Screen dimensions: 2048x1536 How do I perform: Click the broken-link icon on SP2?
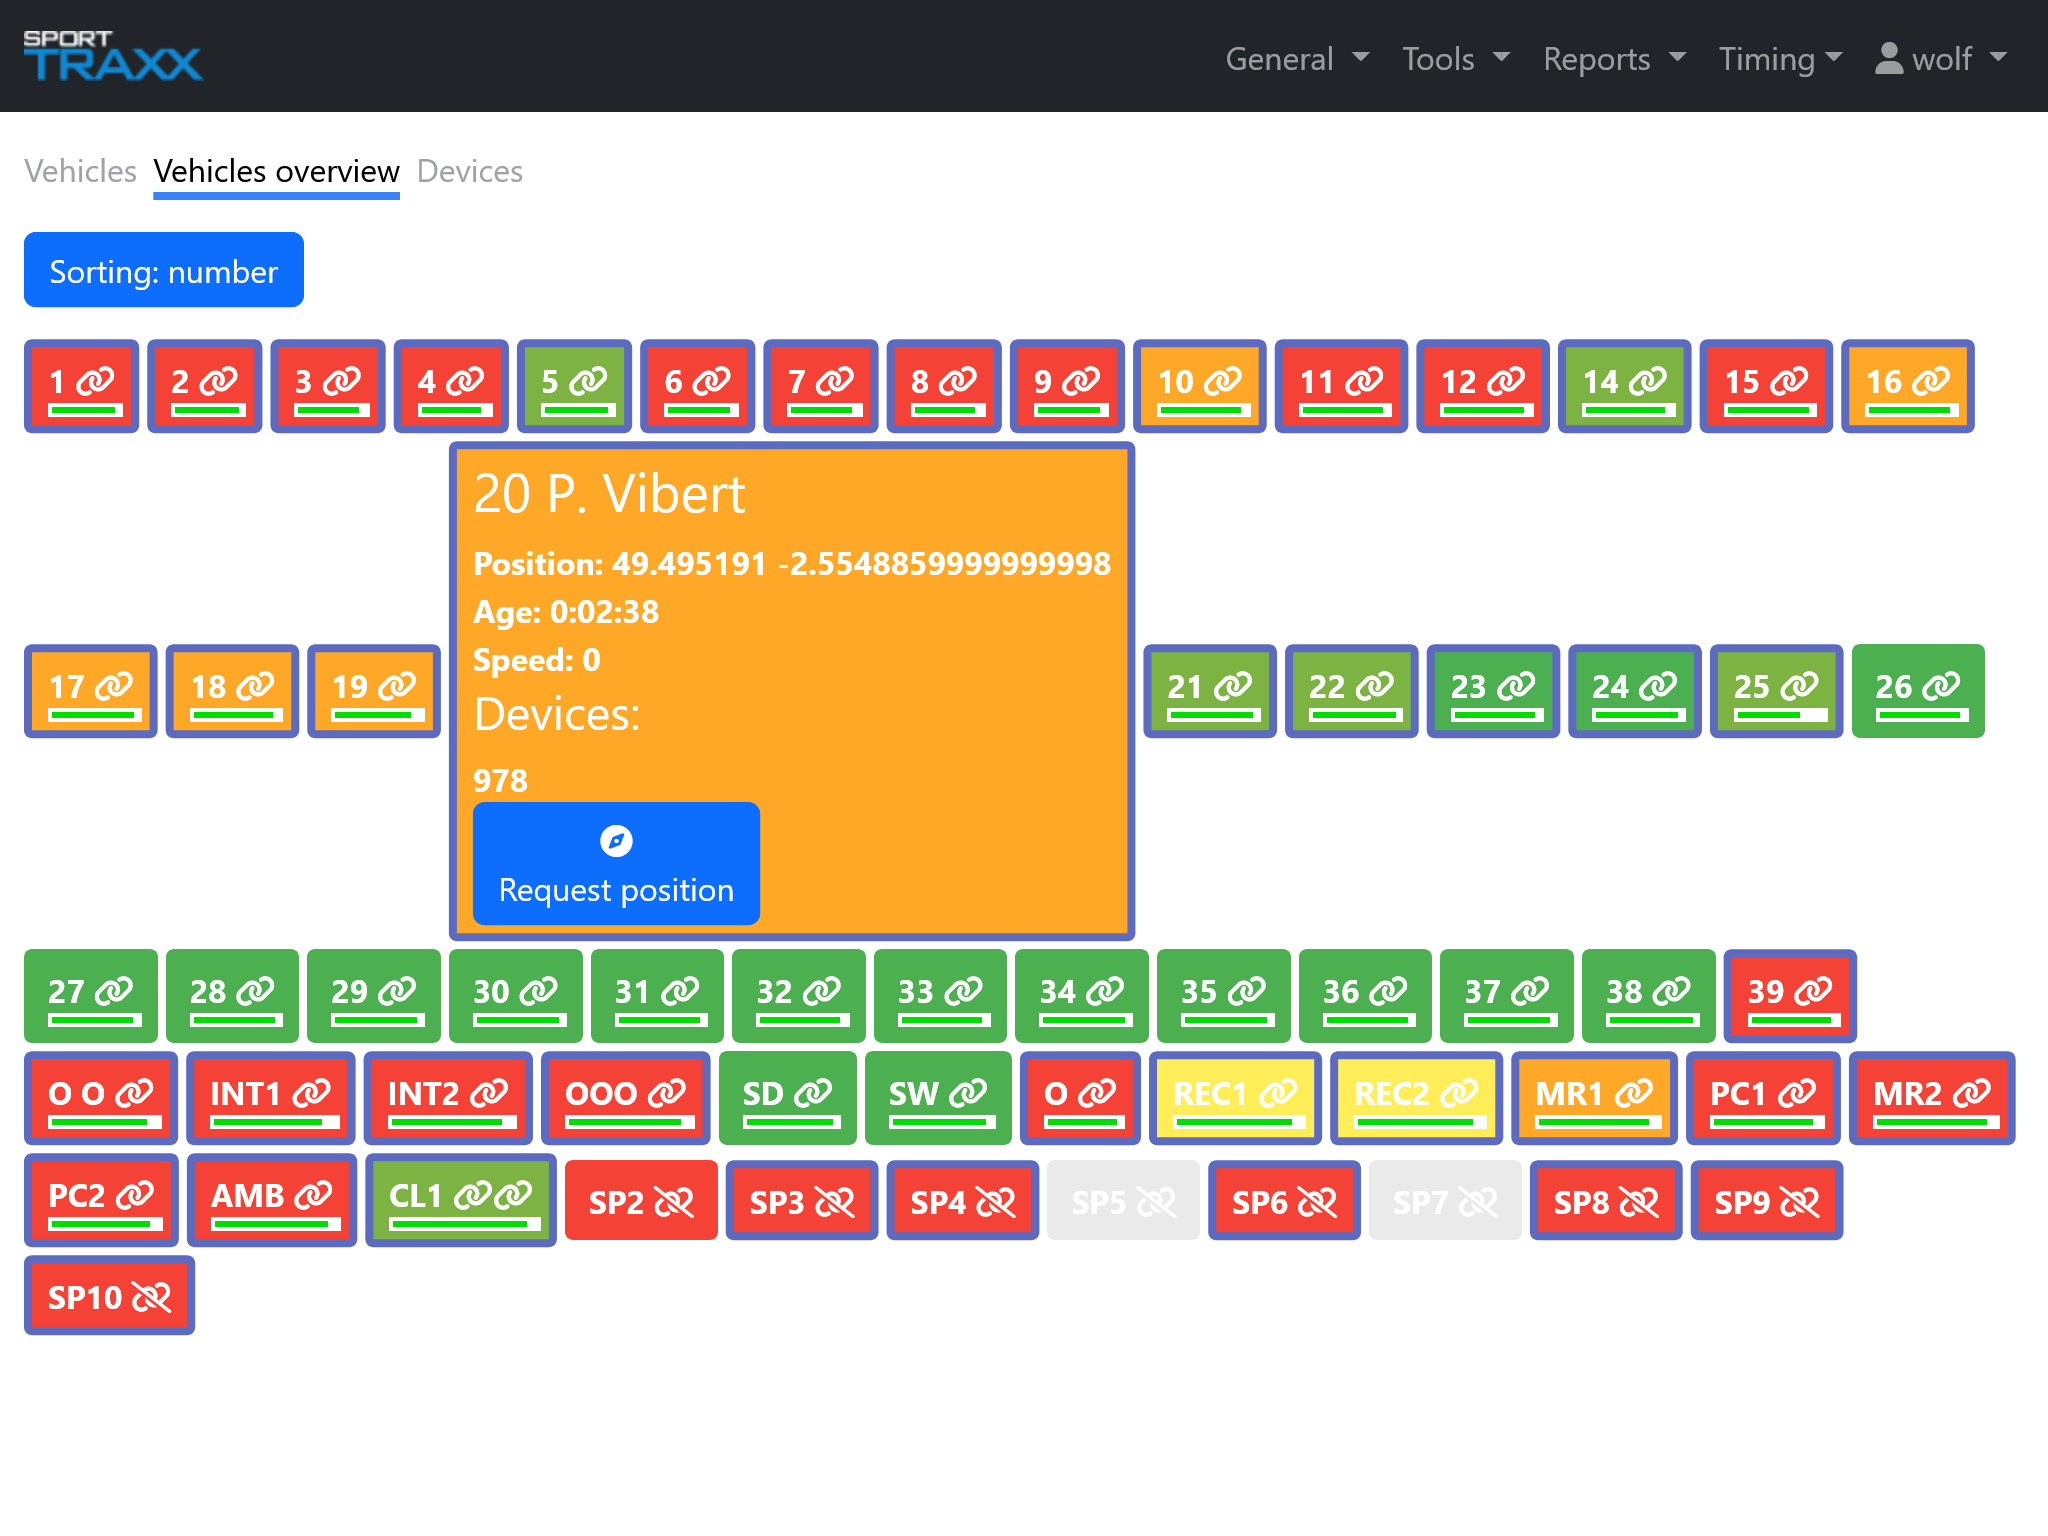674,1201
